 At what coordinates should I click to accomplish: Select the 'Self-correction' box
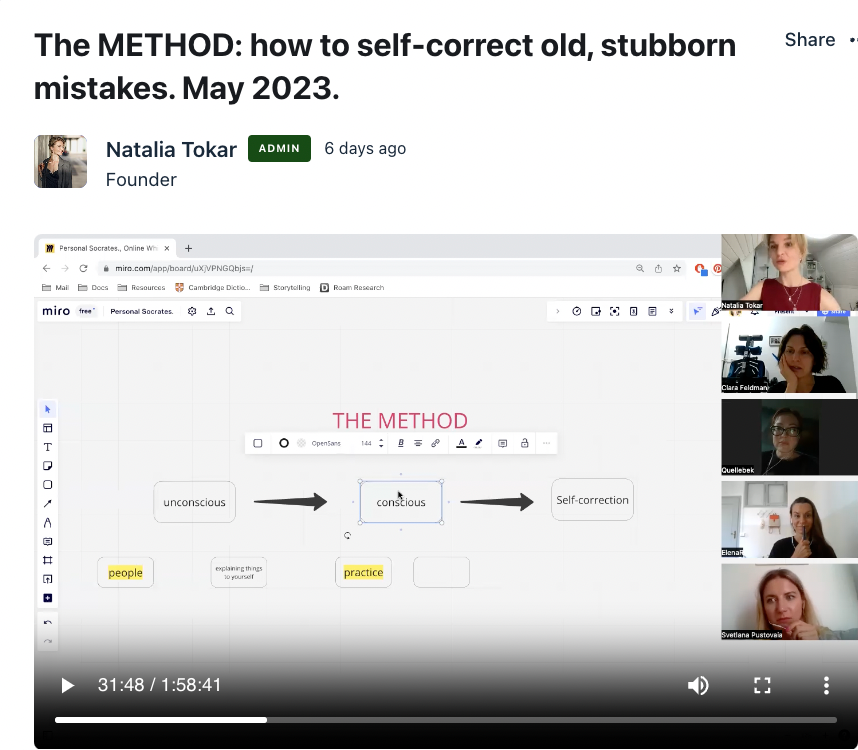[x=592, y=499]
